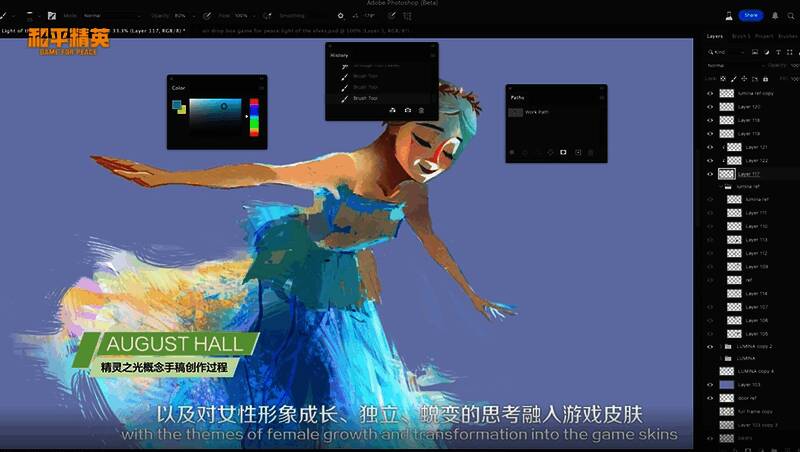Screen dimensions: 800x452
Task: Switch to the Brushes panel tab
Action: 787,36
